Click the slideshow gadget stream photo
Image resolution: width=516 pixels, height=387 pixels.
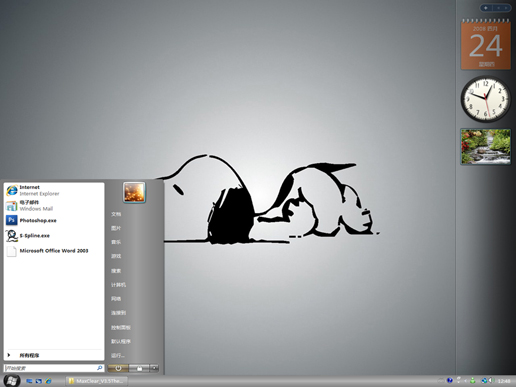[x=486, y=146]
